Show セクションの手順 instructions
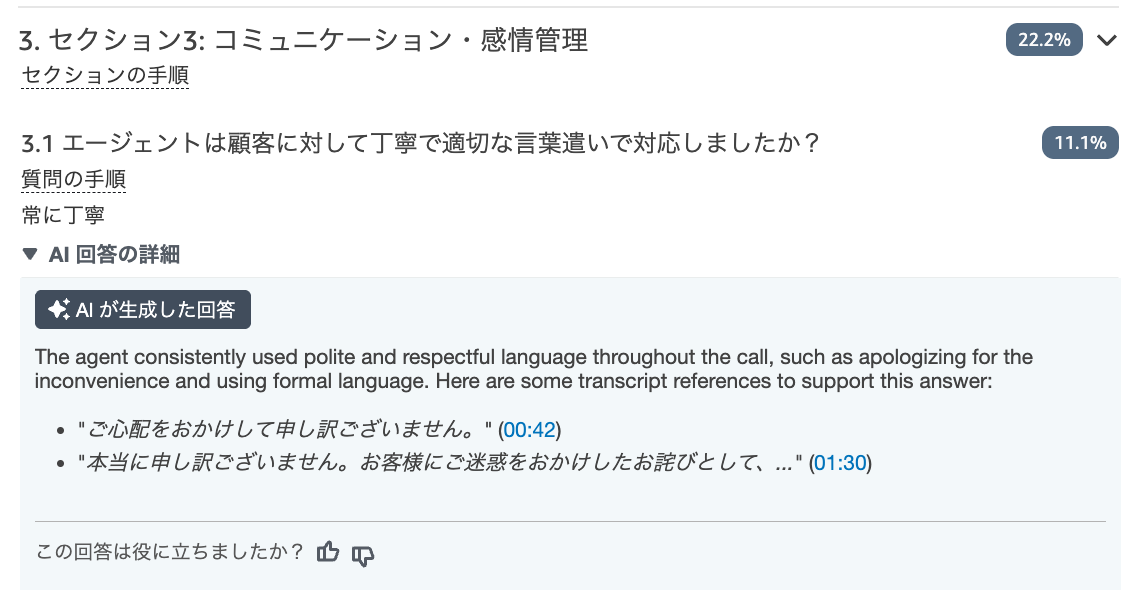 [105, 75]
